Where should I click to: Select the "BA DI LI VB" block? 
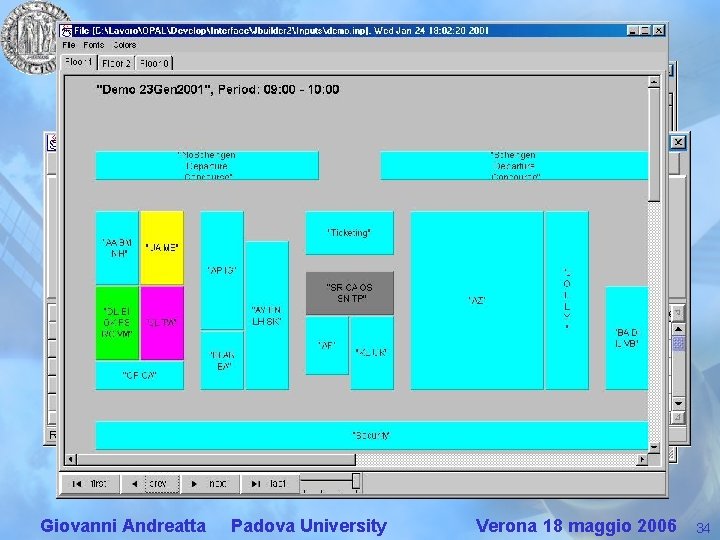(x=627, y=338)
